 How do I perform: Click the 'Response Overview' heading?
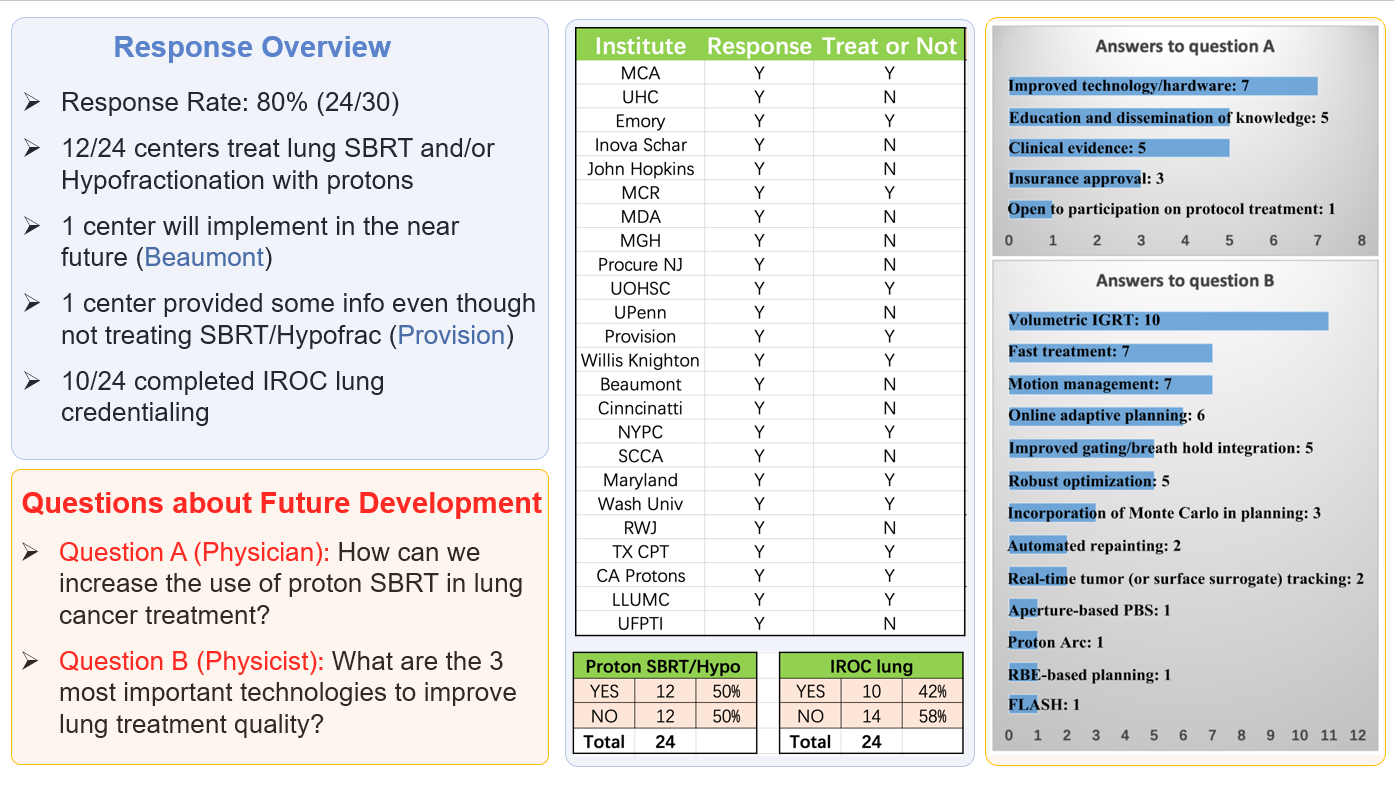(x=252, y=47)
